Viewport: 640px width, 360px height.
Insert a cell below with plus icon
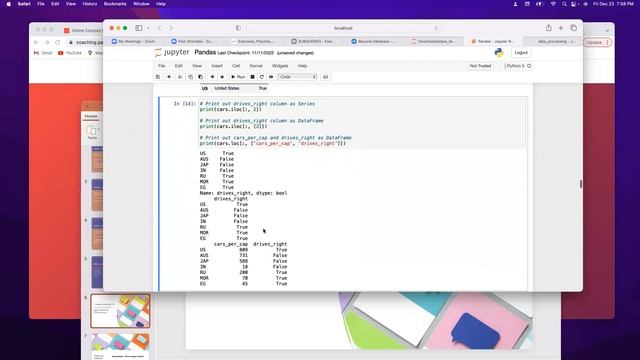[169, 77]
